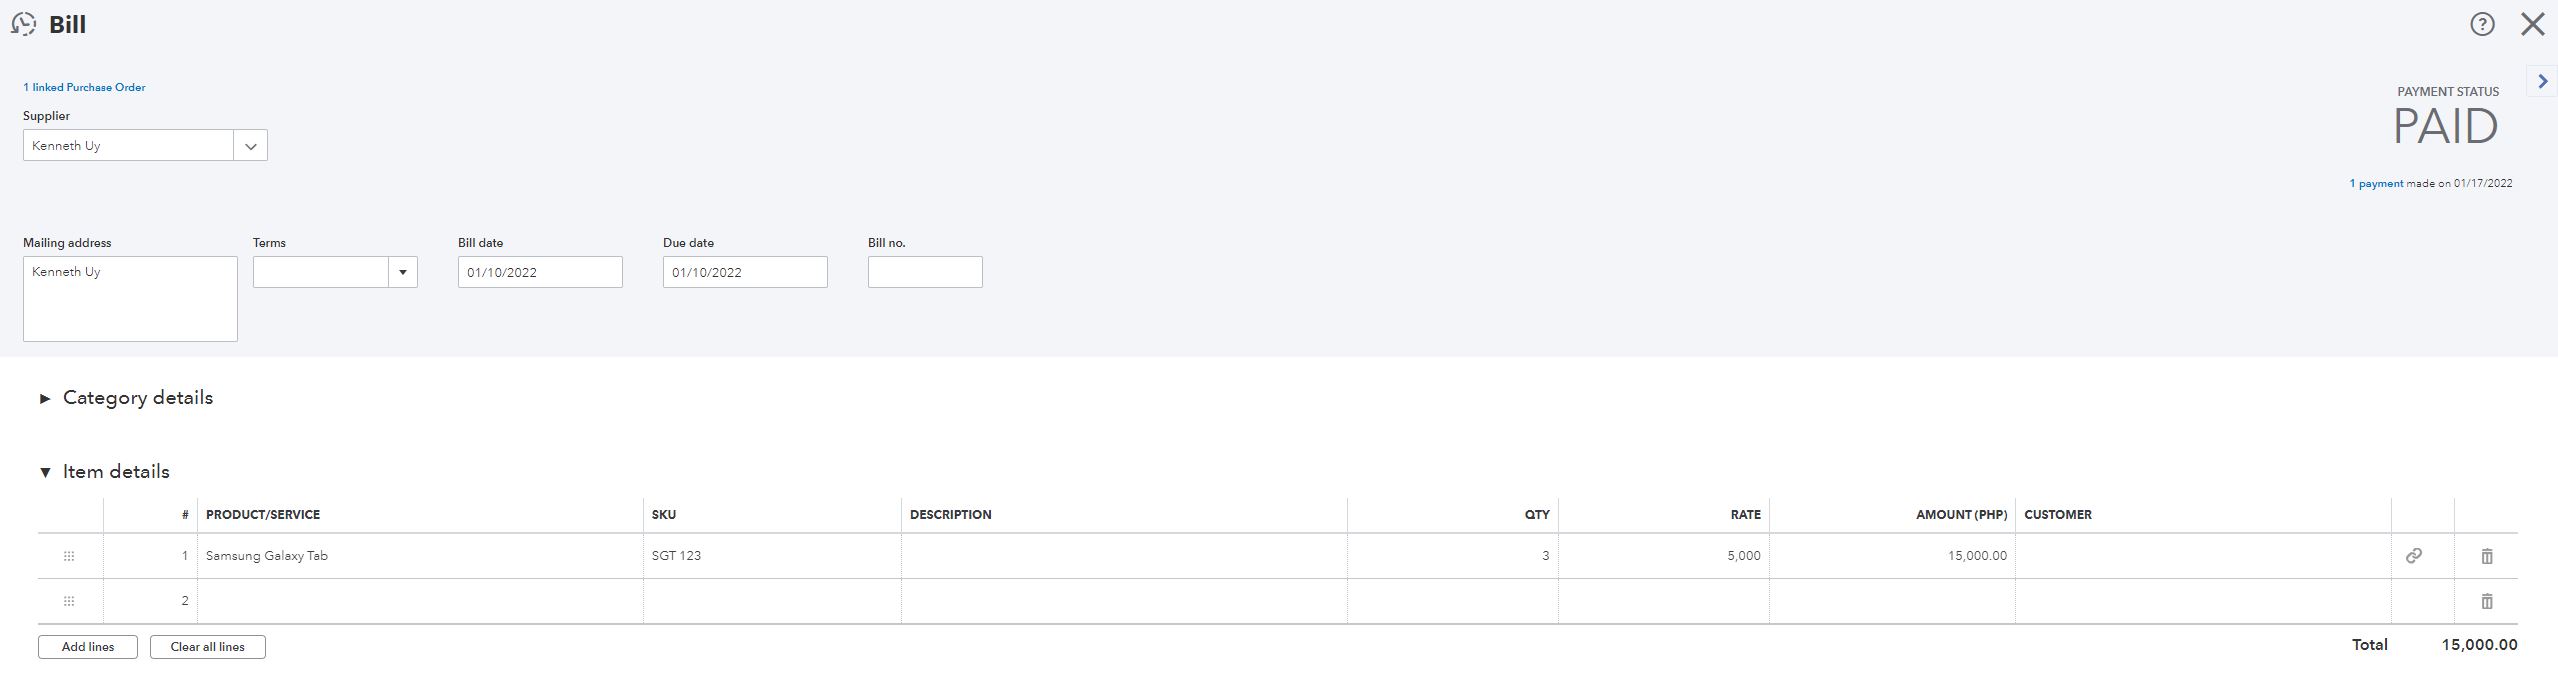Click the Bill date field
The width and height of the screenshot is (2558, 673).
coord(540,272)
